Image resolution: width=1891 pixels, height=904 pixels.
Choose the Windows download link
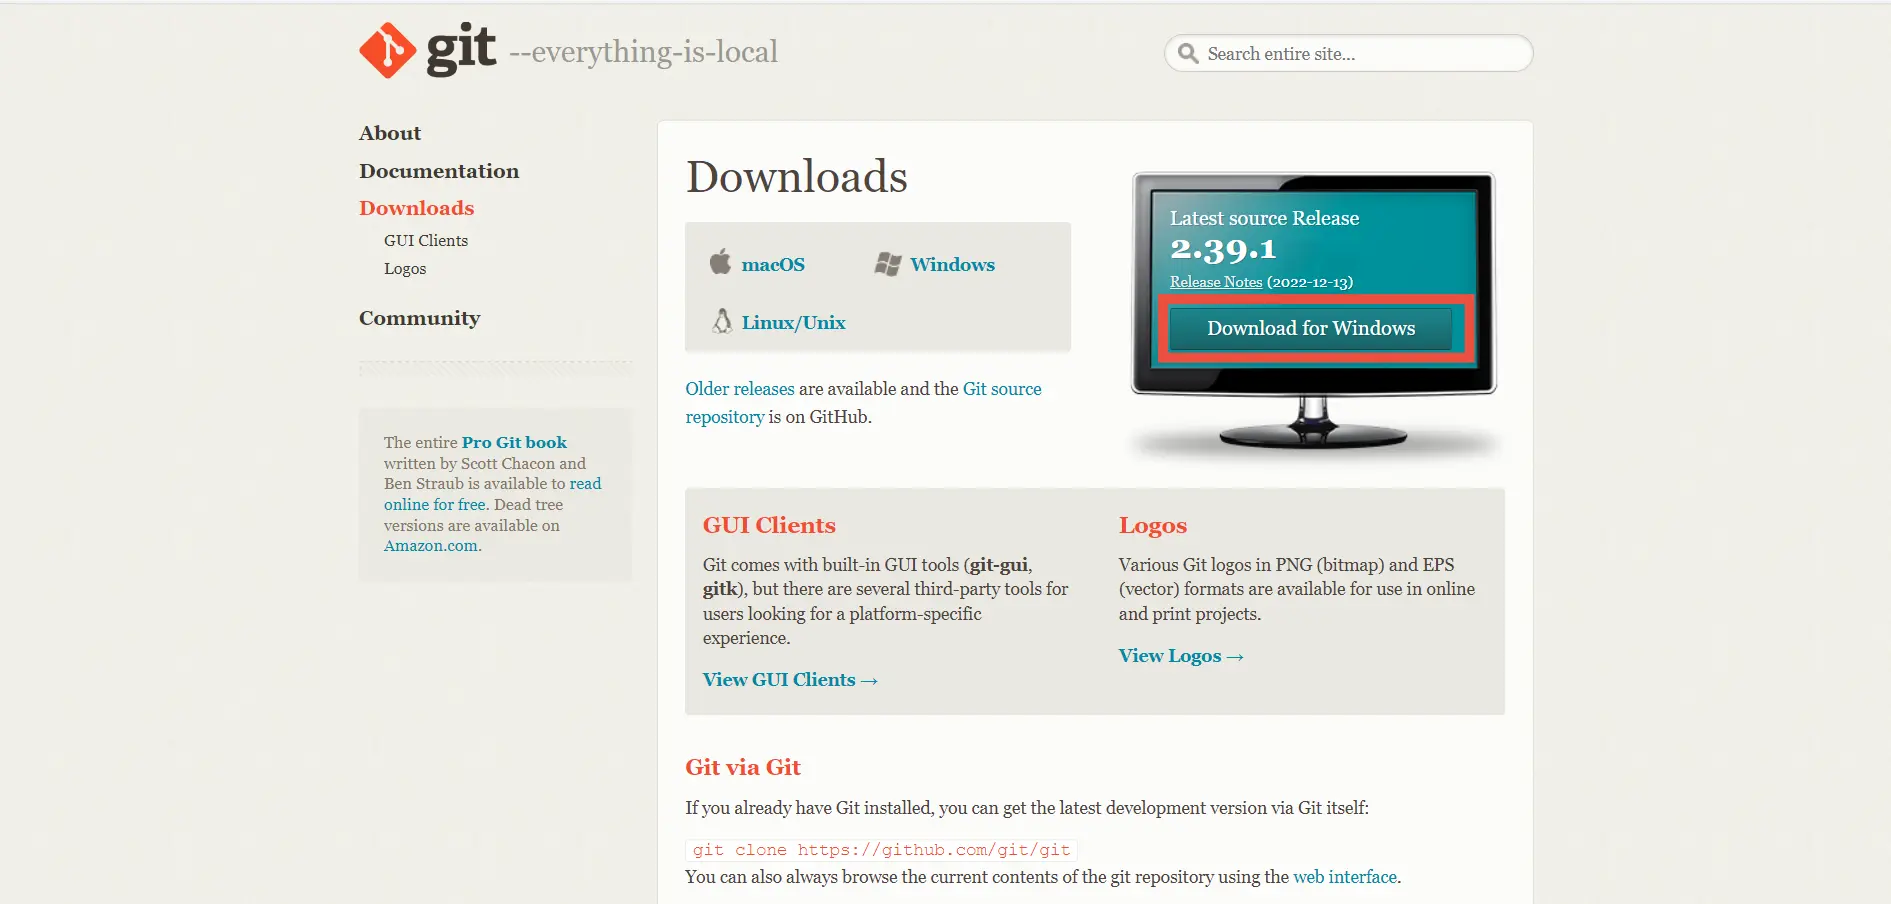(952, 264)
